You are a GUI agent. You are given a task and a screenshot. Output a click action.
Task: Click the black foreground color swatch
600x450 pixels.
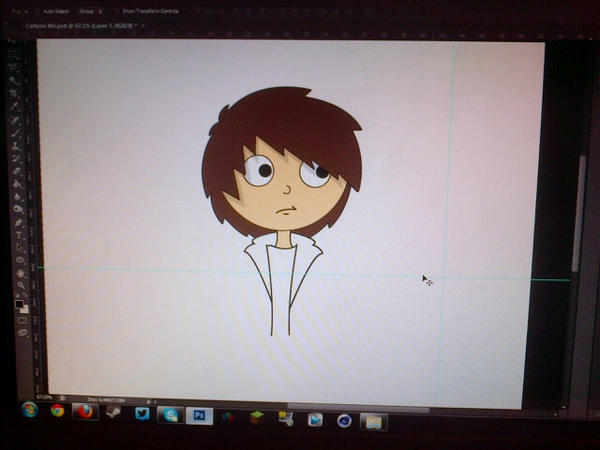tap(19, 304)
